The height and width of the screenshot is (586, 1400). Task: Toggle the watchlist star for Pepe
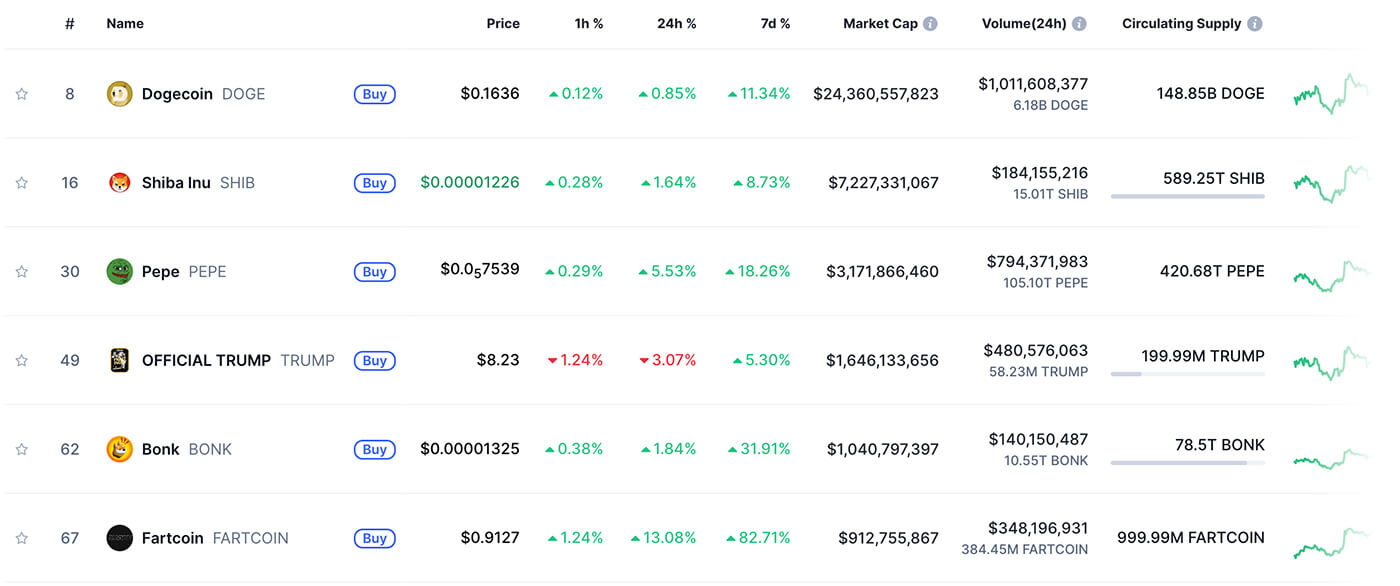coord(21,272)
